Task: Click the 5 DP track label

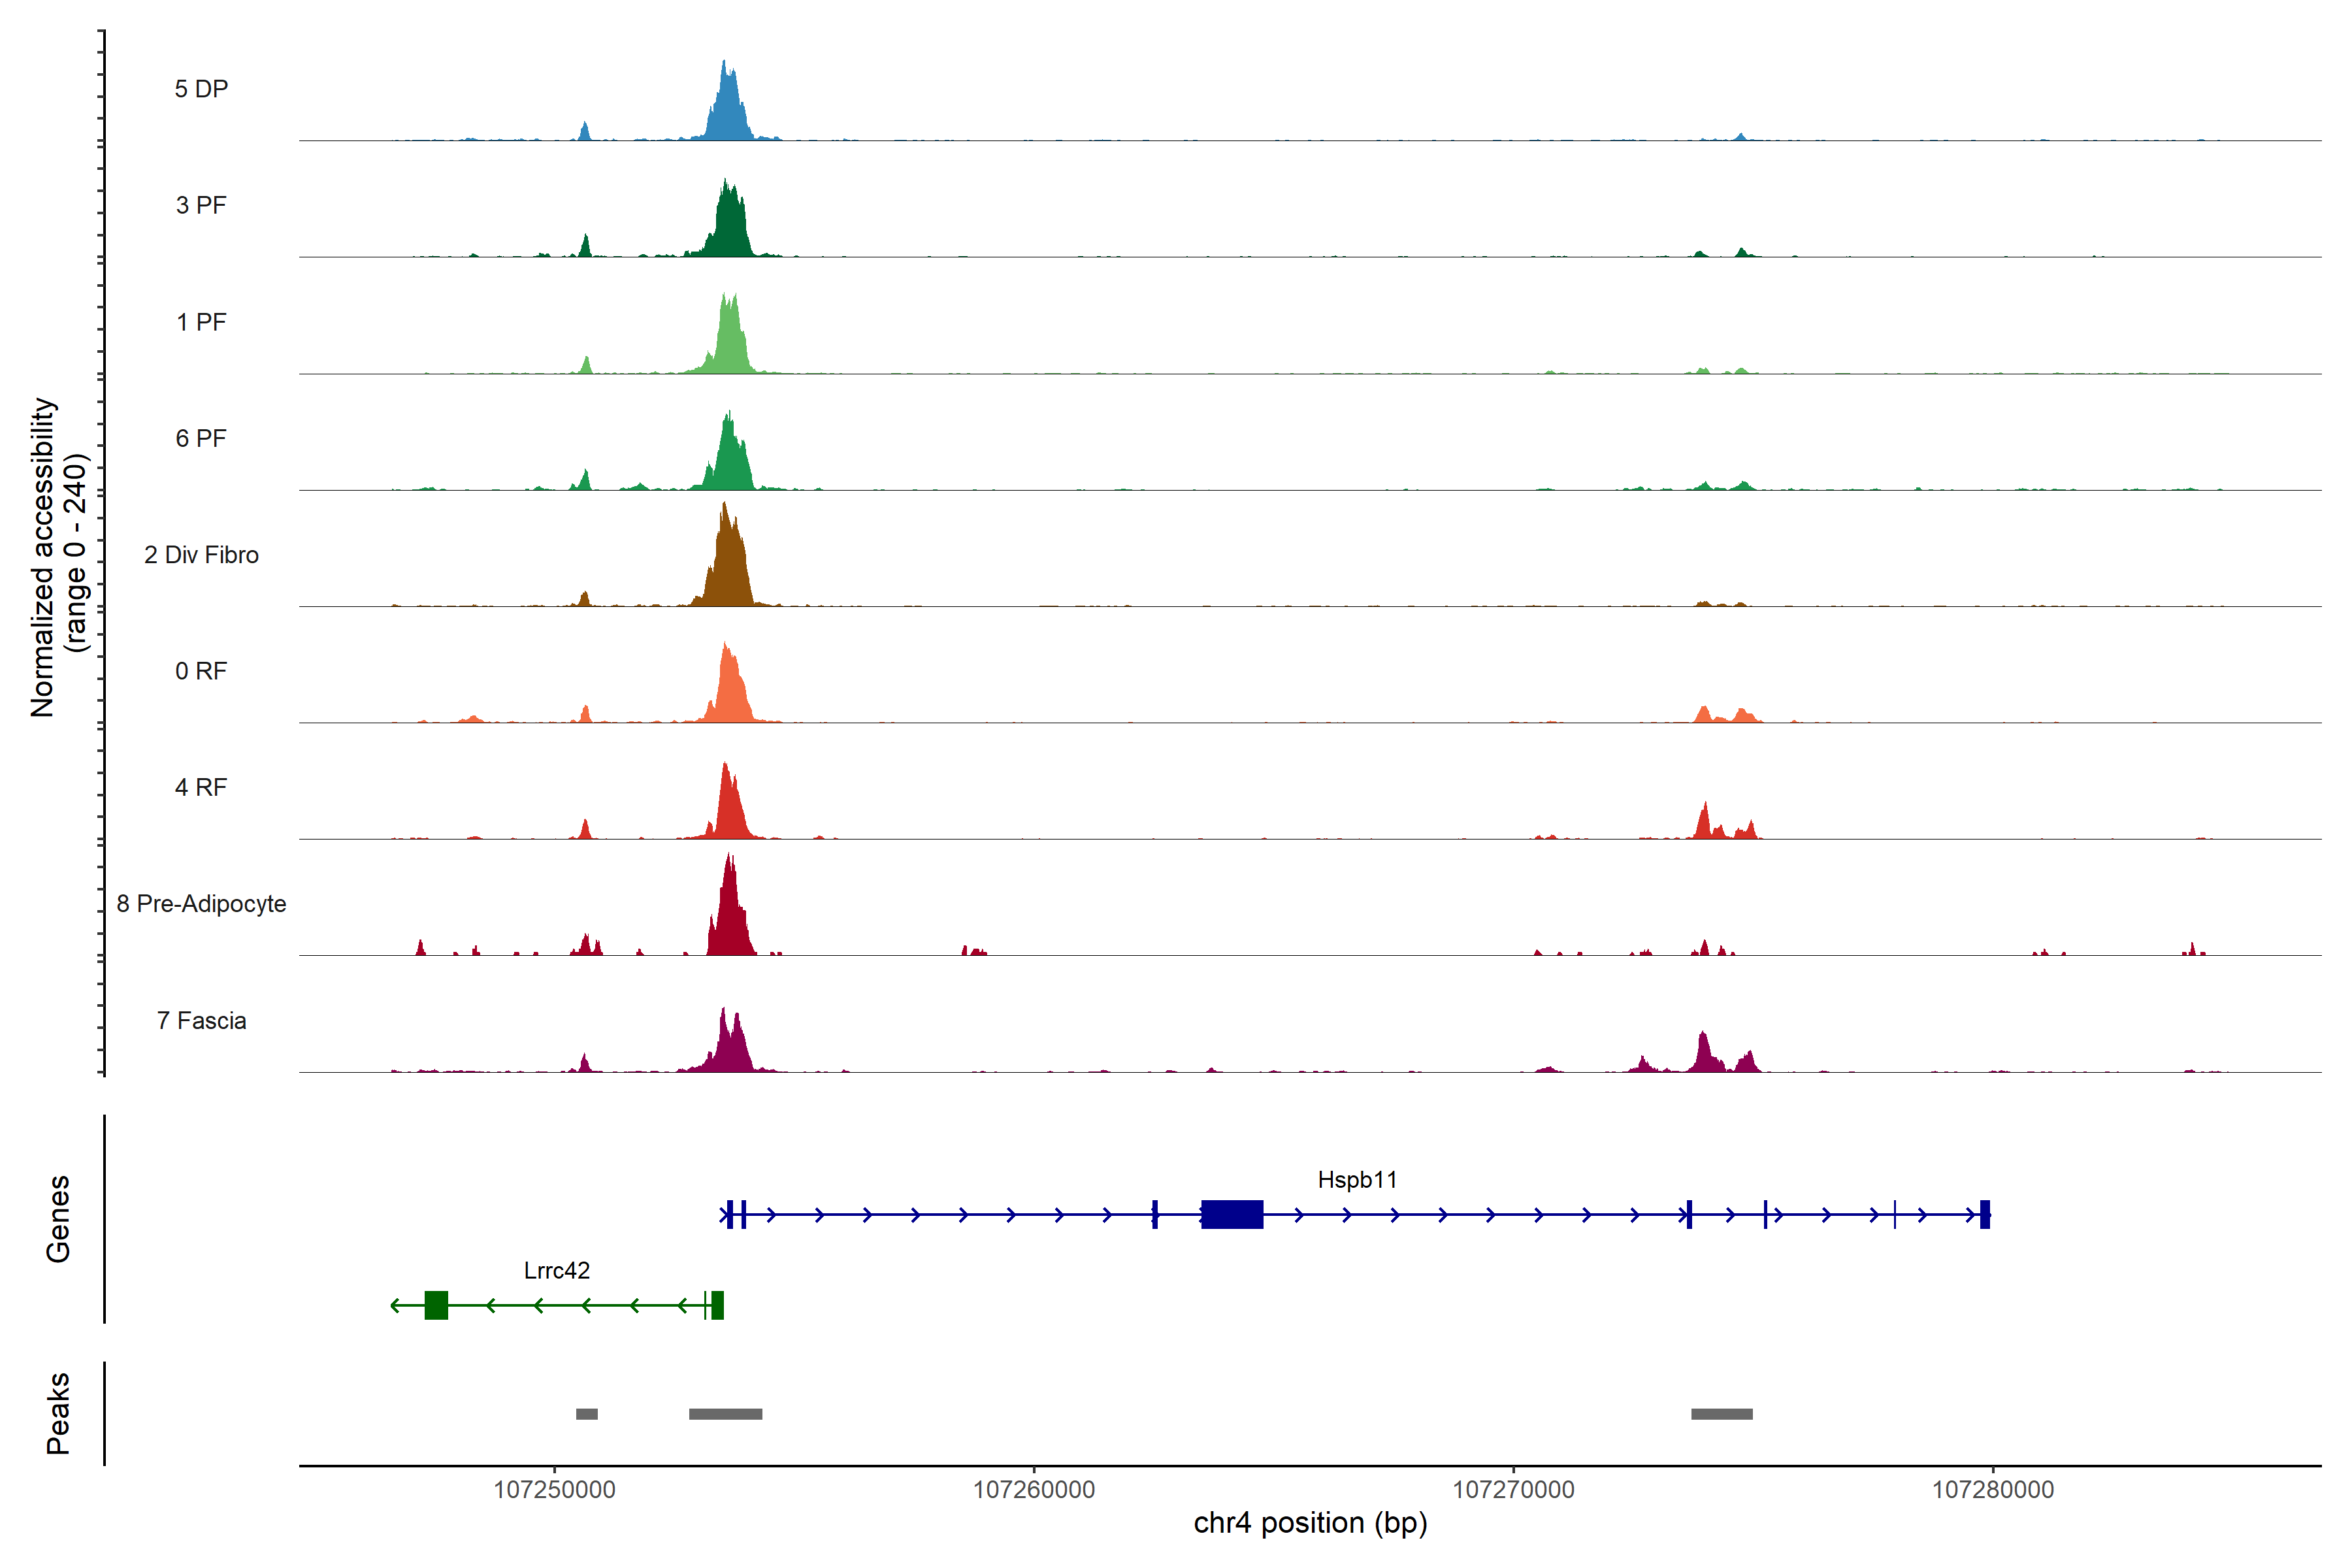Action: [x=201, y=89]
